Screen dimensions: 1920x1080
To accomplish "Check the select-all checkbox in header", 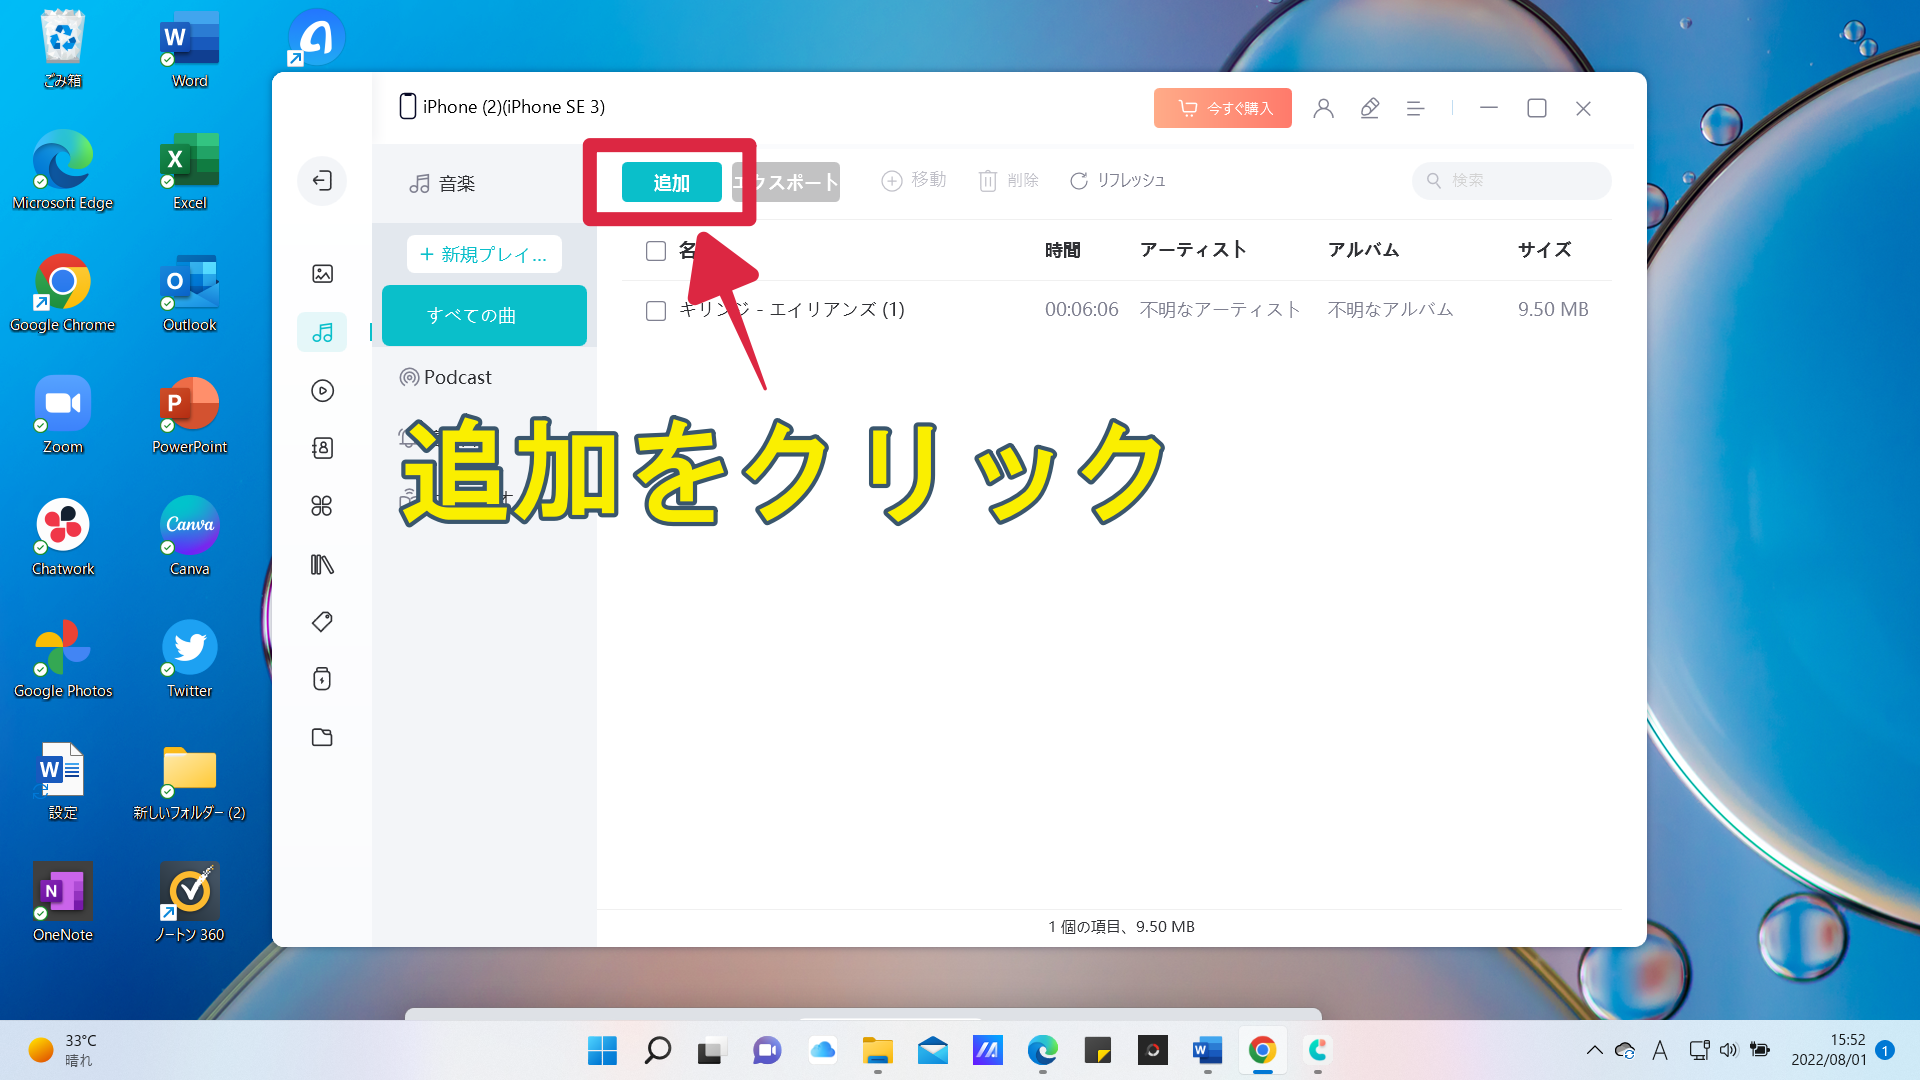I will coord(656,251).
